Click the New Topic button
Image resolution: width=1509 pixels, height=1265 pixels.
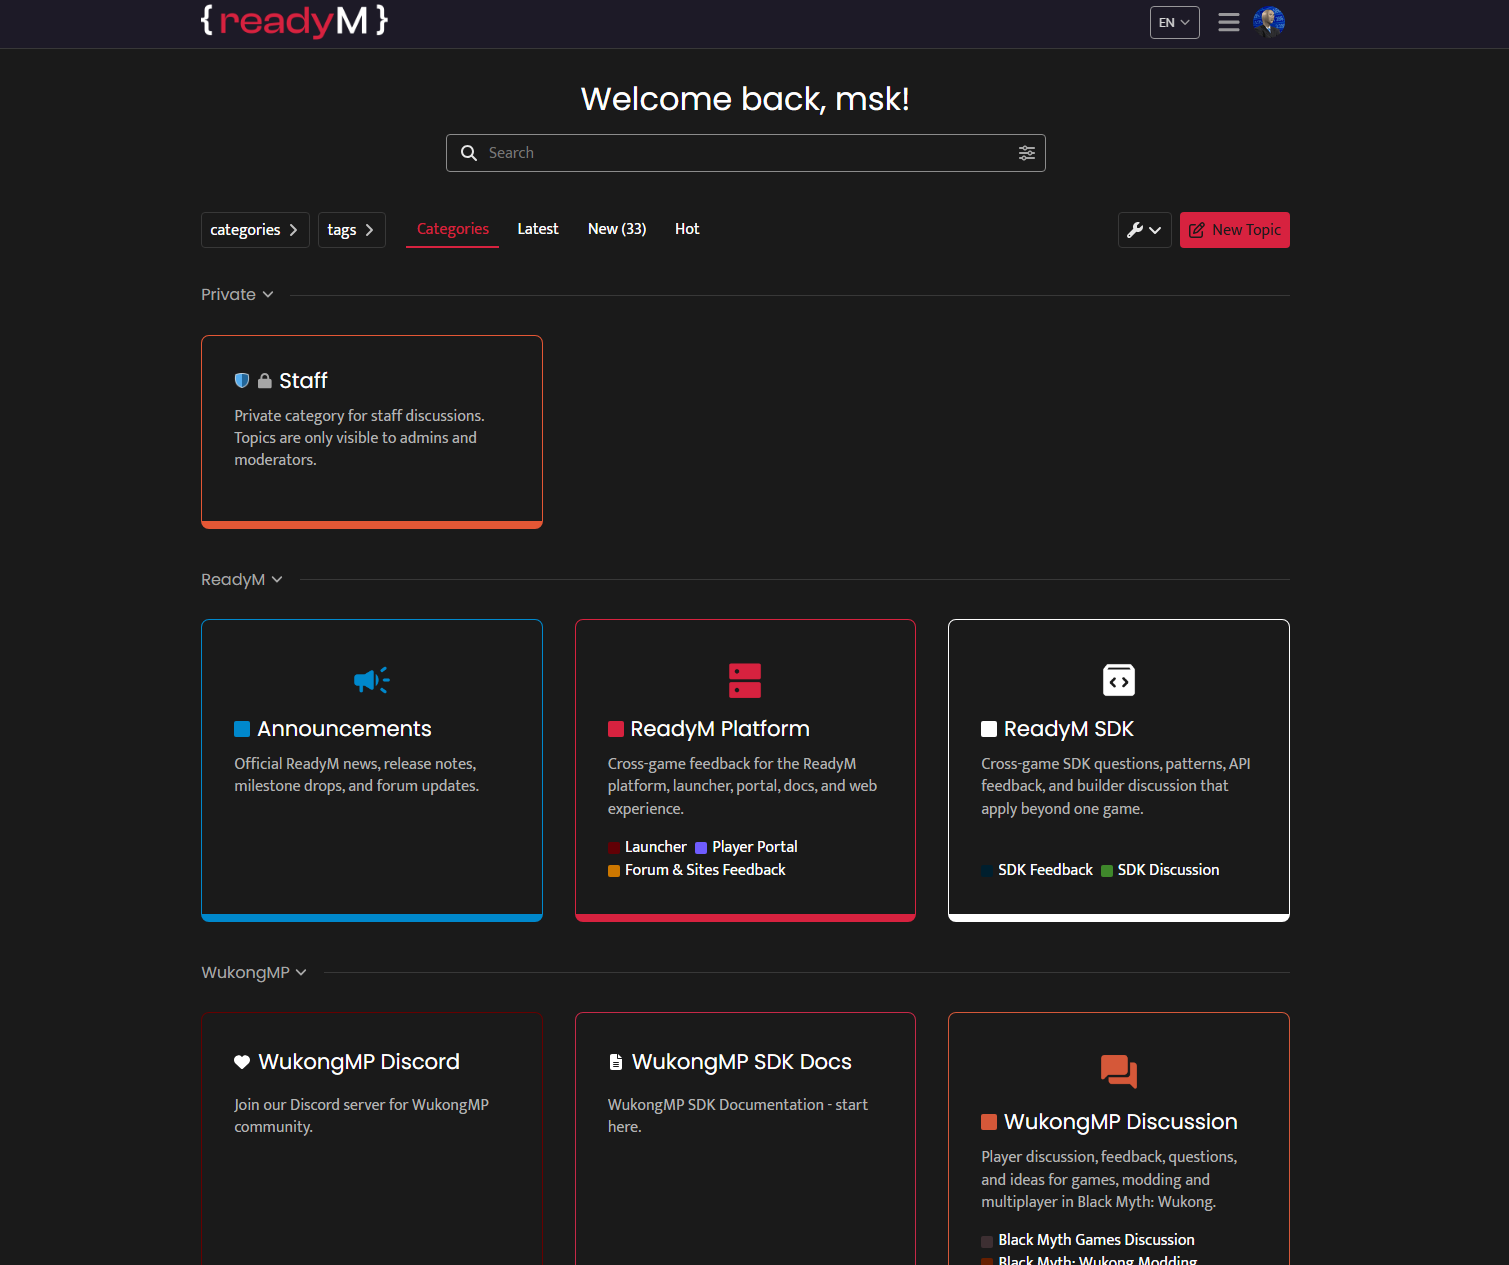coord(1234,230)
